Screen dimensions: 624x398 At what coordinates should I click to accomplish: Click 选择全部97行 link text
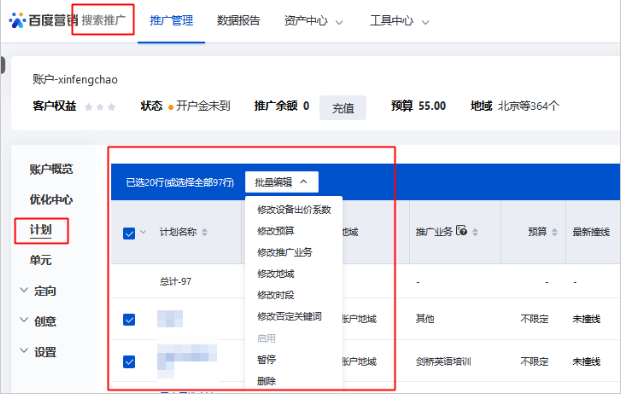(x=203, y=183)
